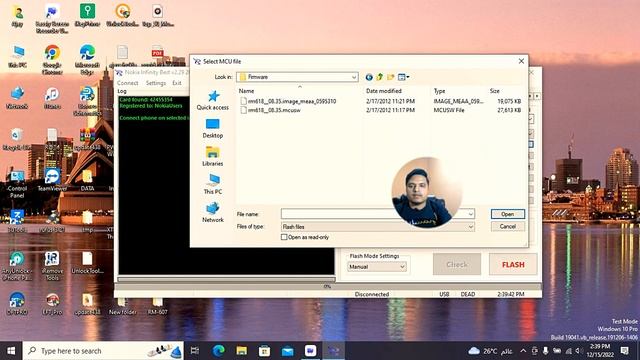Click the Check button
Screen dimensions: 640x360
pyautogui.click(x=457, y=264)
